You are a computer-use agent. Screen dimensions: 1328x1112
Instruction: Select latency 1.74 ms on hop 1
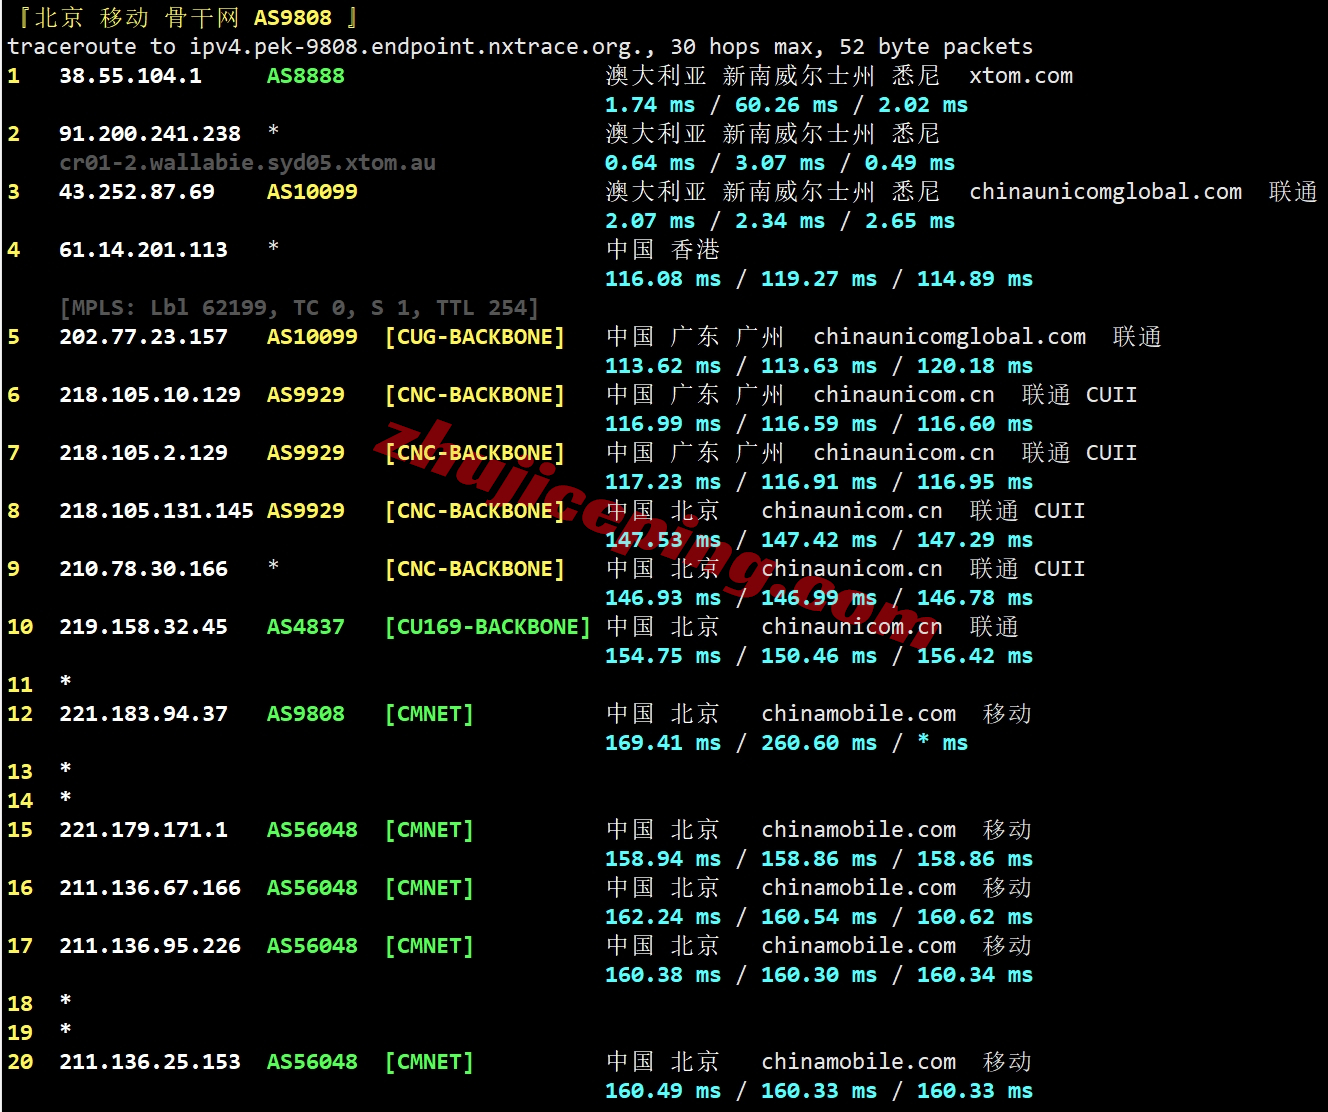(650, 105)
